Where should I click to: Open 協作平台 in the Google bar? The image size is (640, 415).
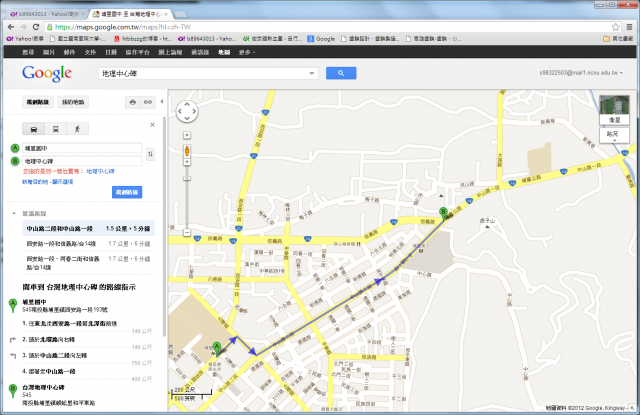click(137, 52)
